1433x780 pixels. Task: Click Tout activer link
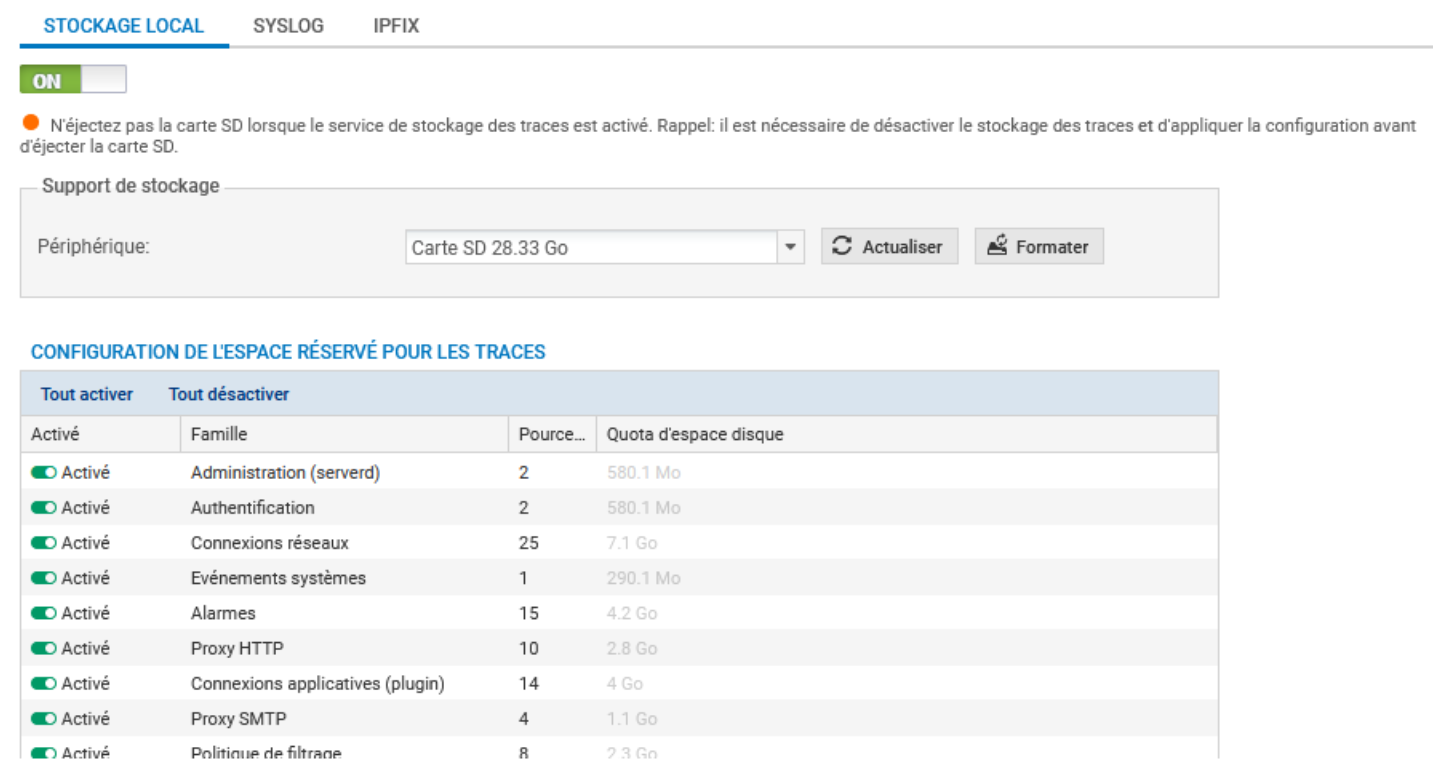[x=86, y=394]
